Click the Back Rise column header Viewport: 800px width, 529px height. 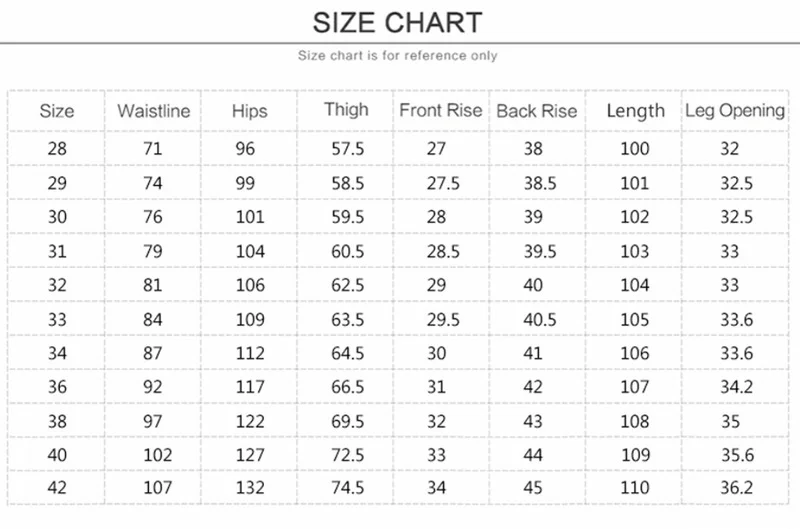[x=537, y=111]
